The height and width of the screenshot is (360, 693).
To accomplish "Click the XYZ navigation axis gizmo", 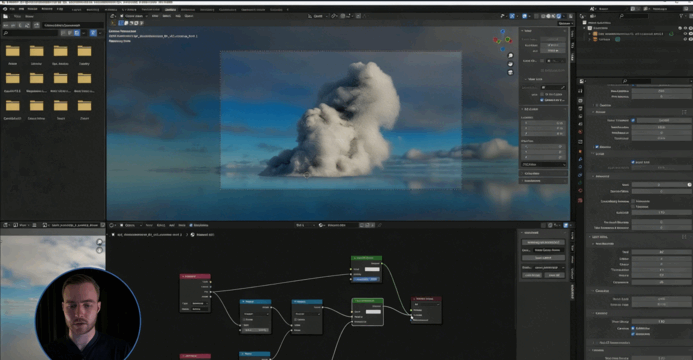I will point(502,40).
